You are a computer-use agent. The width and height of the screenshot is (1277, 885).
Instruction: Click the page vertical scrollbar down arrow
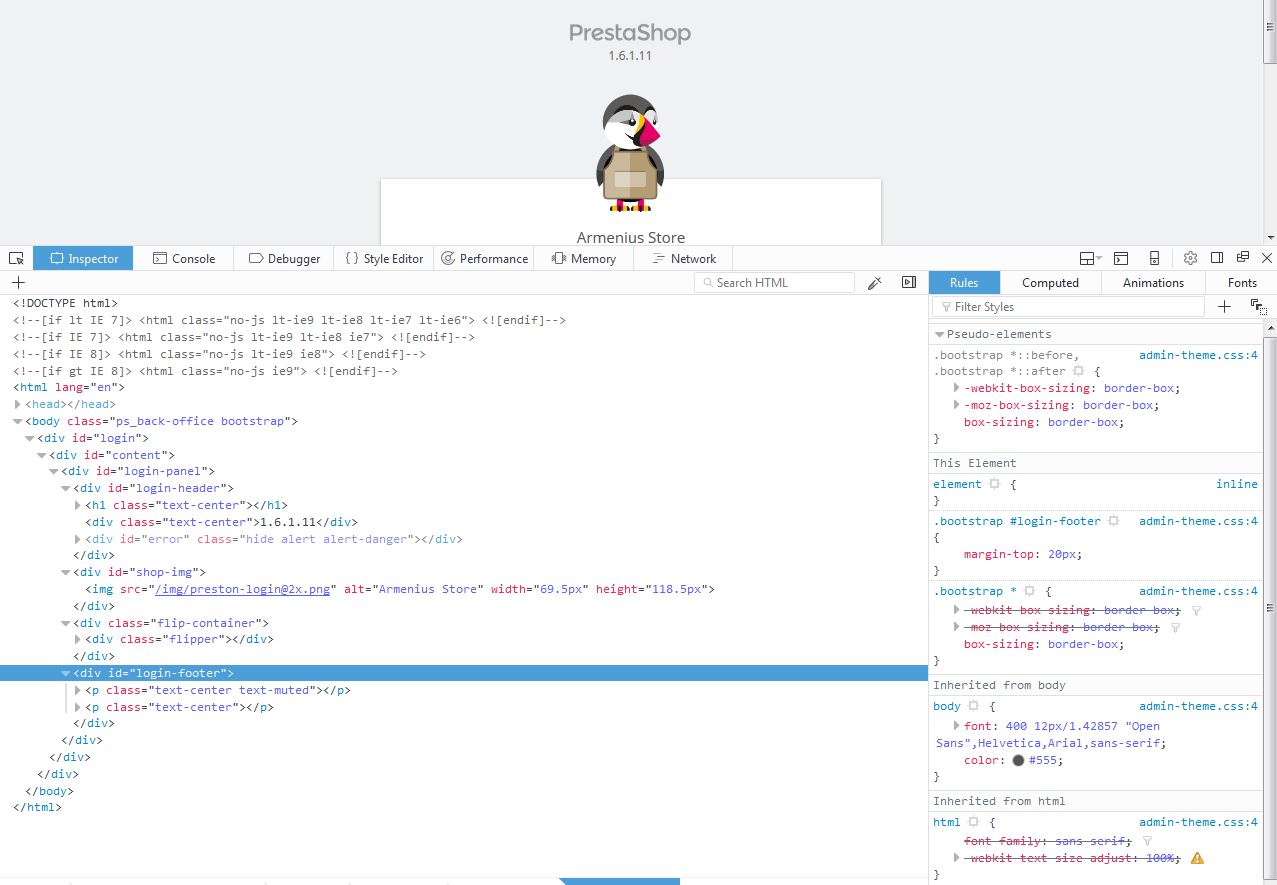[1270, 238]
